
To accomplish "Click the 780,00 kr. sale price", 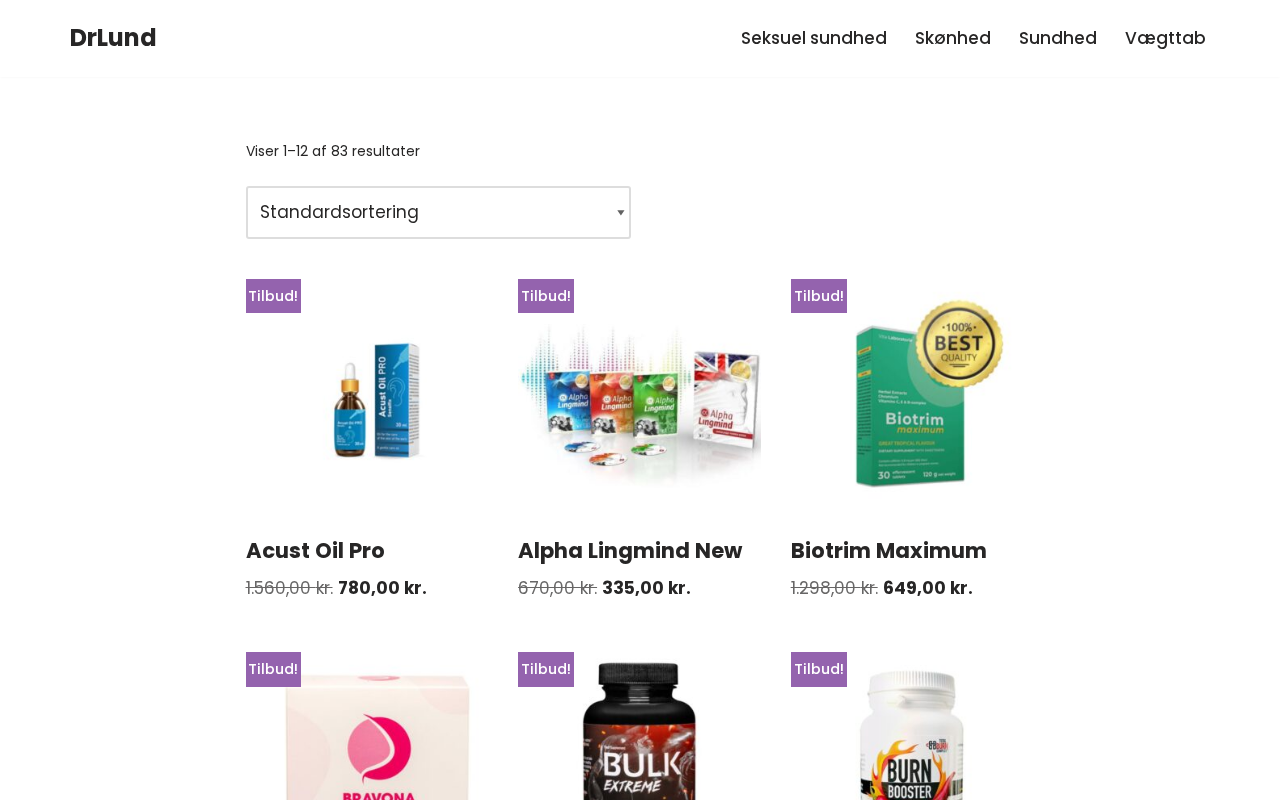I will point(382,588).
